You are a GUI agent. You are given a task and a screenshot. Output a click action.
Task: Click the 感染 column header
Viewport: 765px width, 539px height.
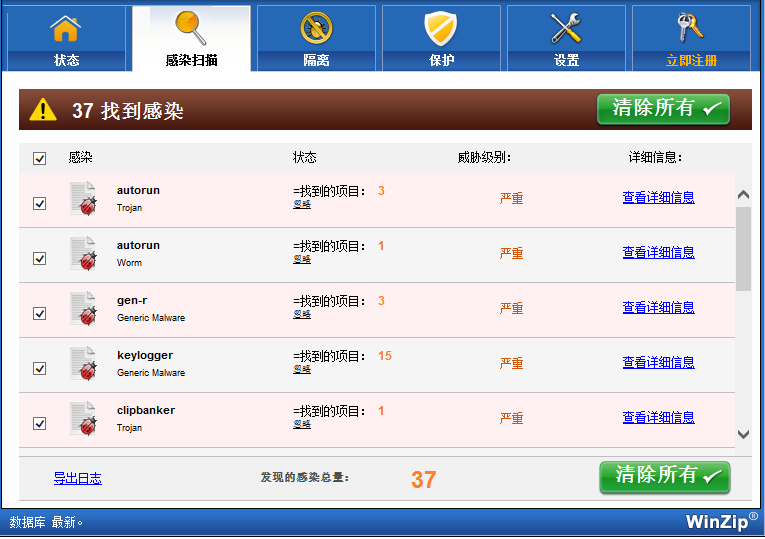(x=81, y=158)
